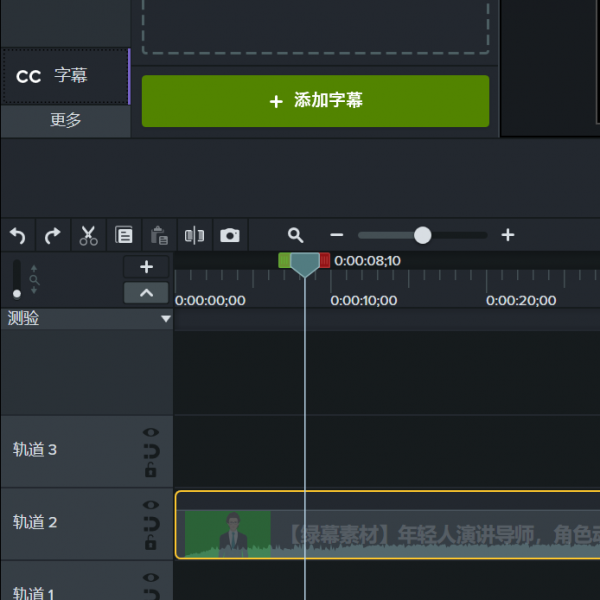Click the paste clipboard icon
Screen dimensions: 600x600
click(x=159, y=236)
